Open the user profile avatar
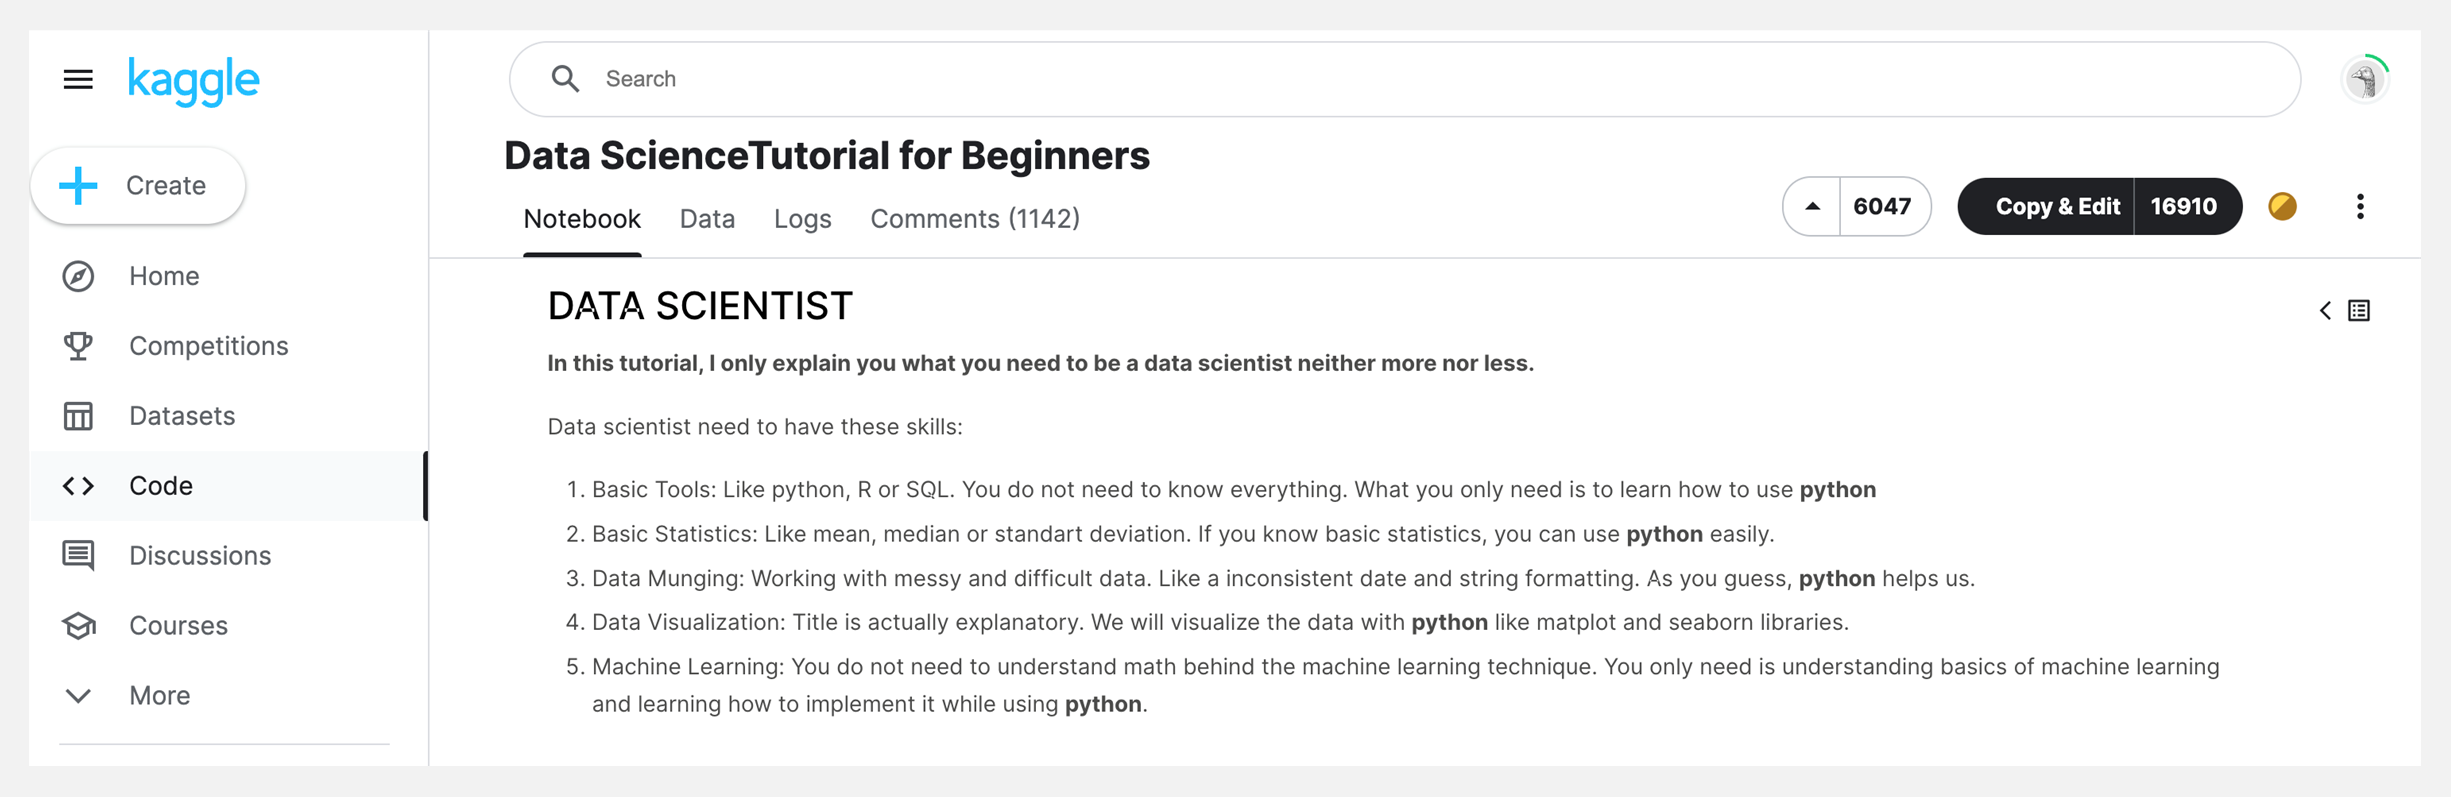2451x797 pixels. point(2364,79)
